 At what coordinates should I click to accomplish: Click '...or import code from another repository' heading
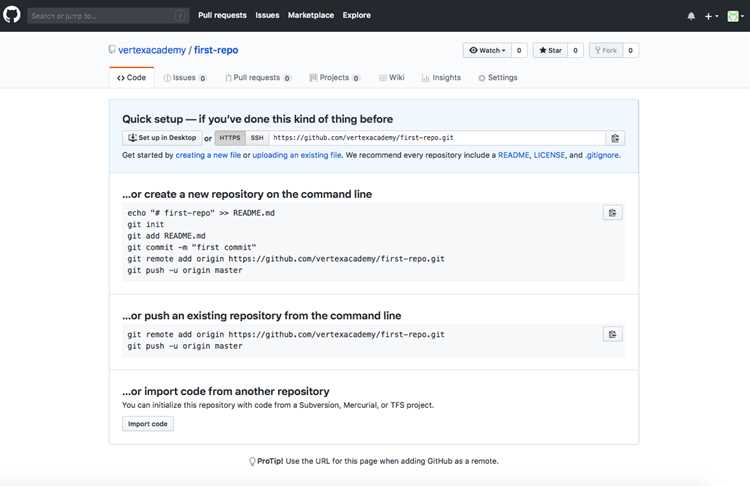(226, 391)
